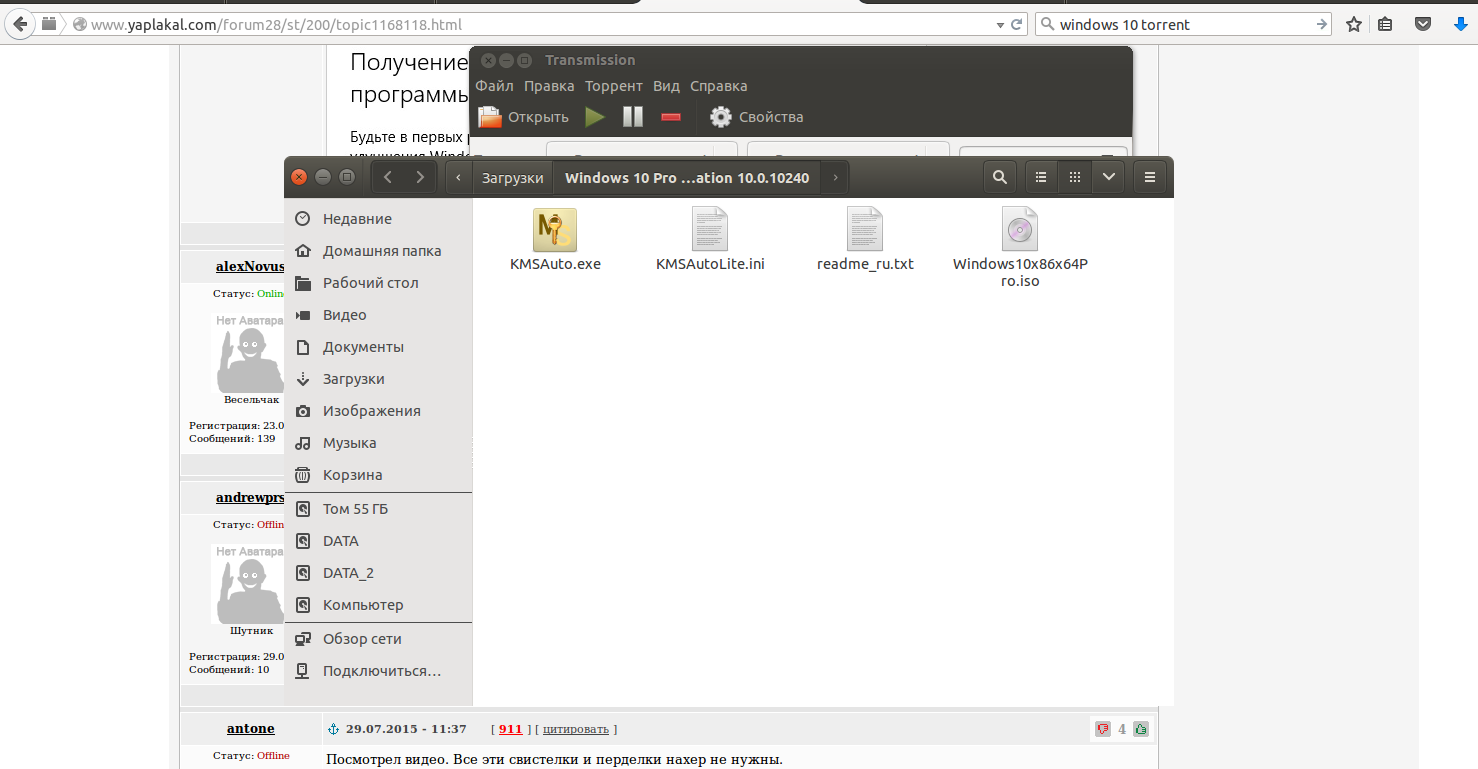1478x769 pixels.
Task: Select the readme_ru.txt file
Action: point(865,241)
